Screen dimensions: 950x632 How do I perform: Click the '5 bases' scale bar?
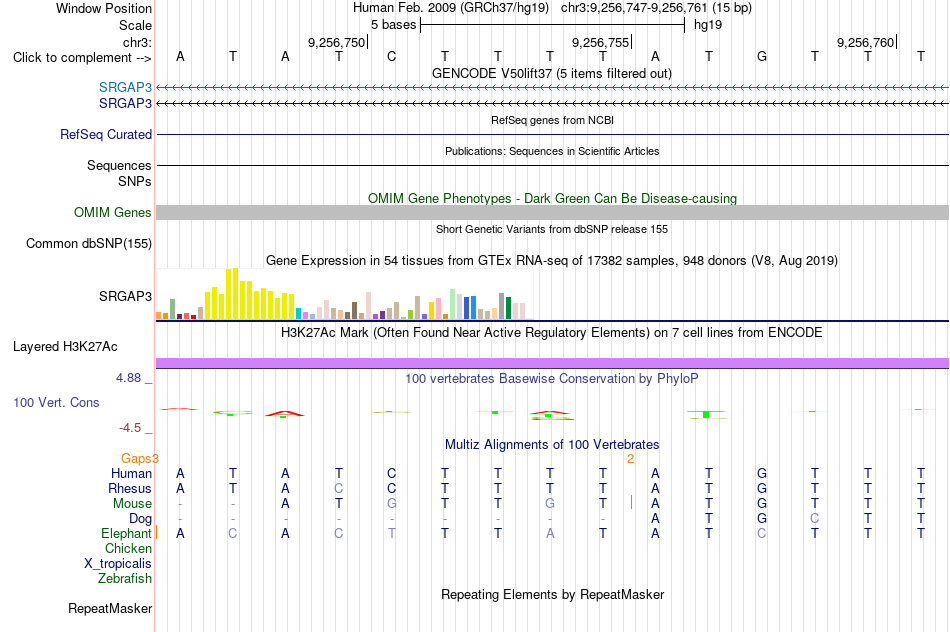click(x=552, y=25)
